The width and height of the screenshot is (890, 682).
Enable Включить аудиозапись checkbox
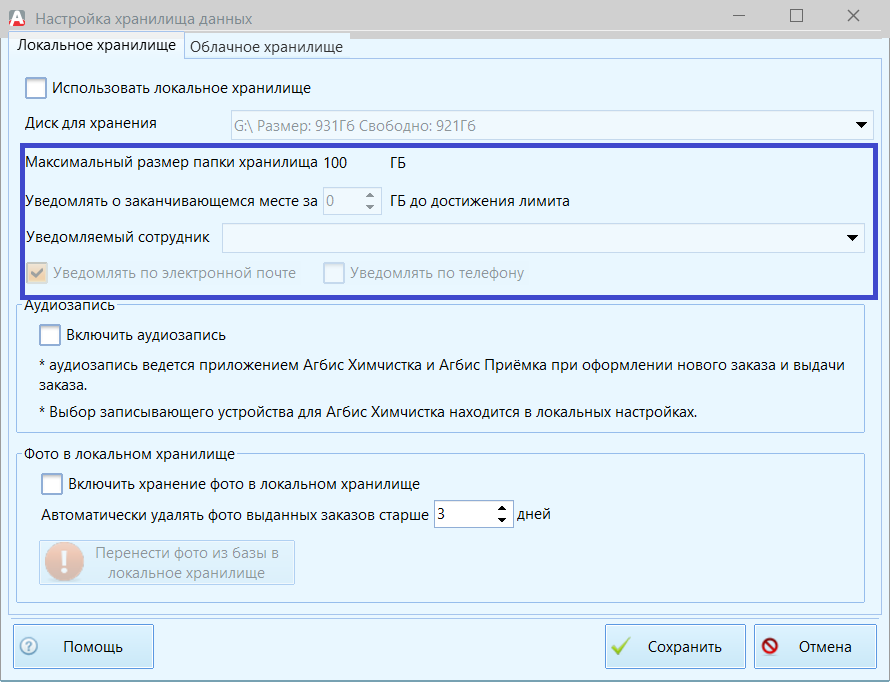pos(50,335)
